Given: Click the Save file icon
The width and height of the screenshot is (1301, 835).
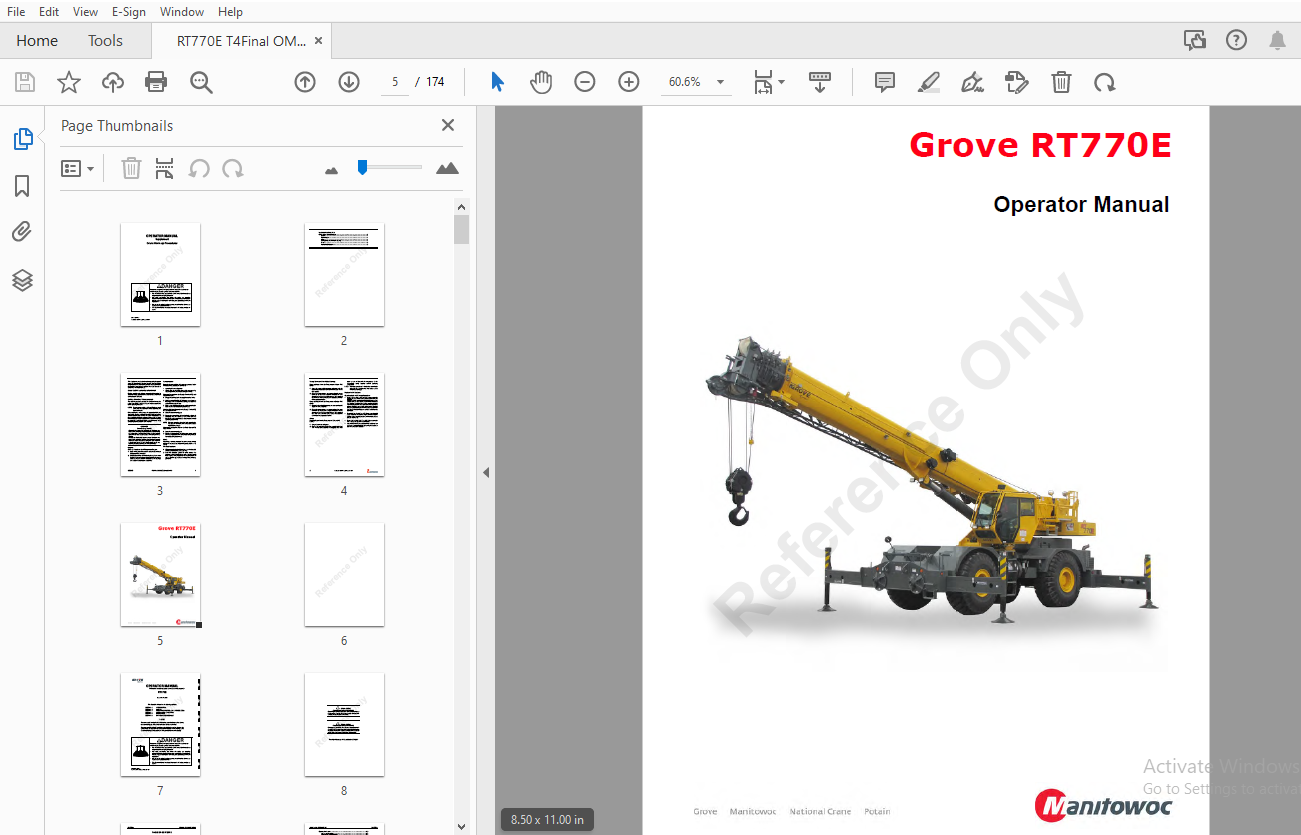Looking at the screenshot, I should tap(25, 82).
